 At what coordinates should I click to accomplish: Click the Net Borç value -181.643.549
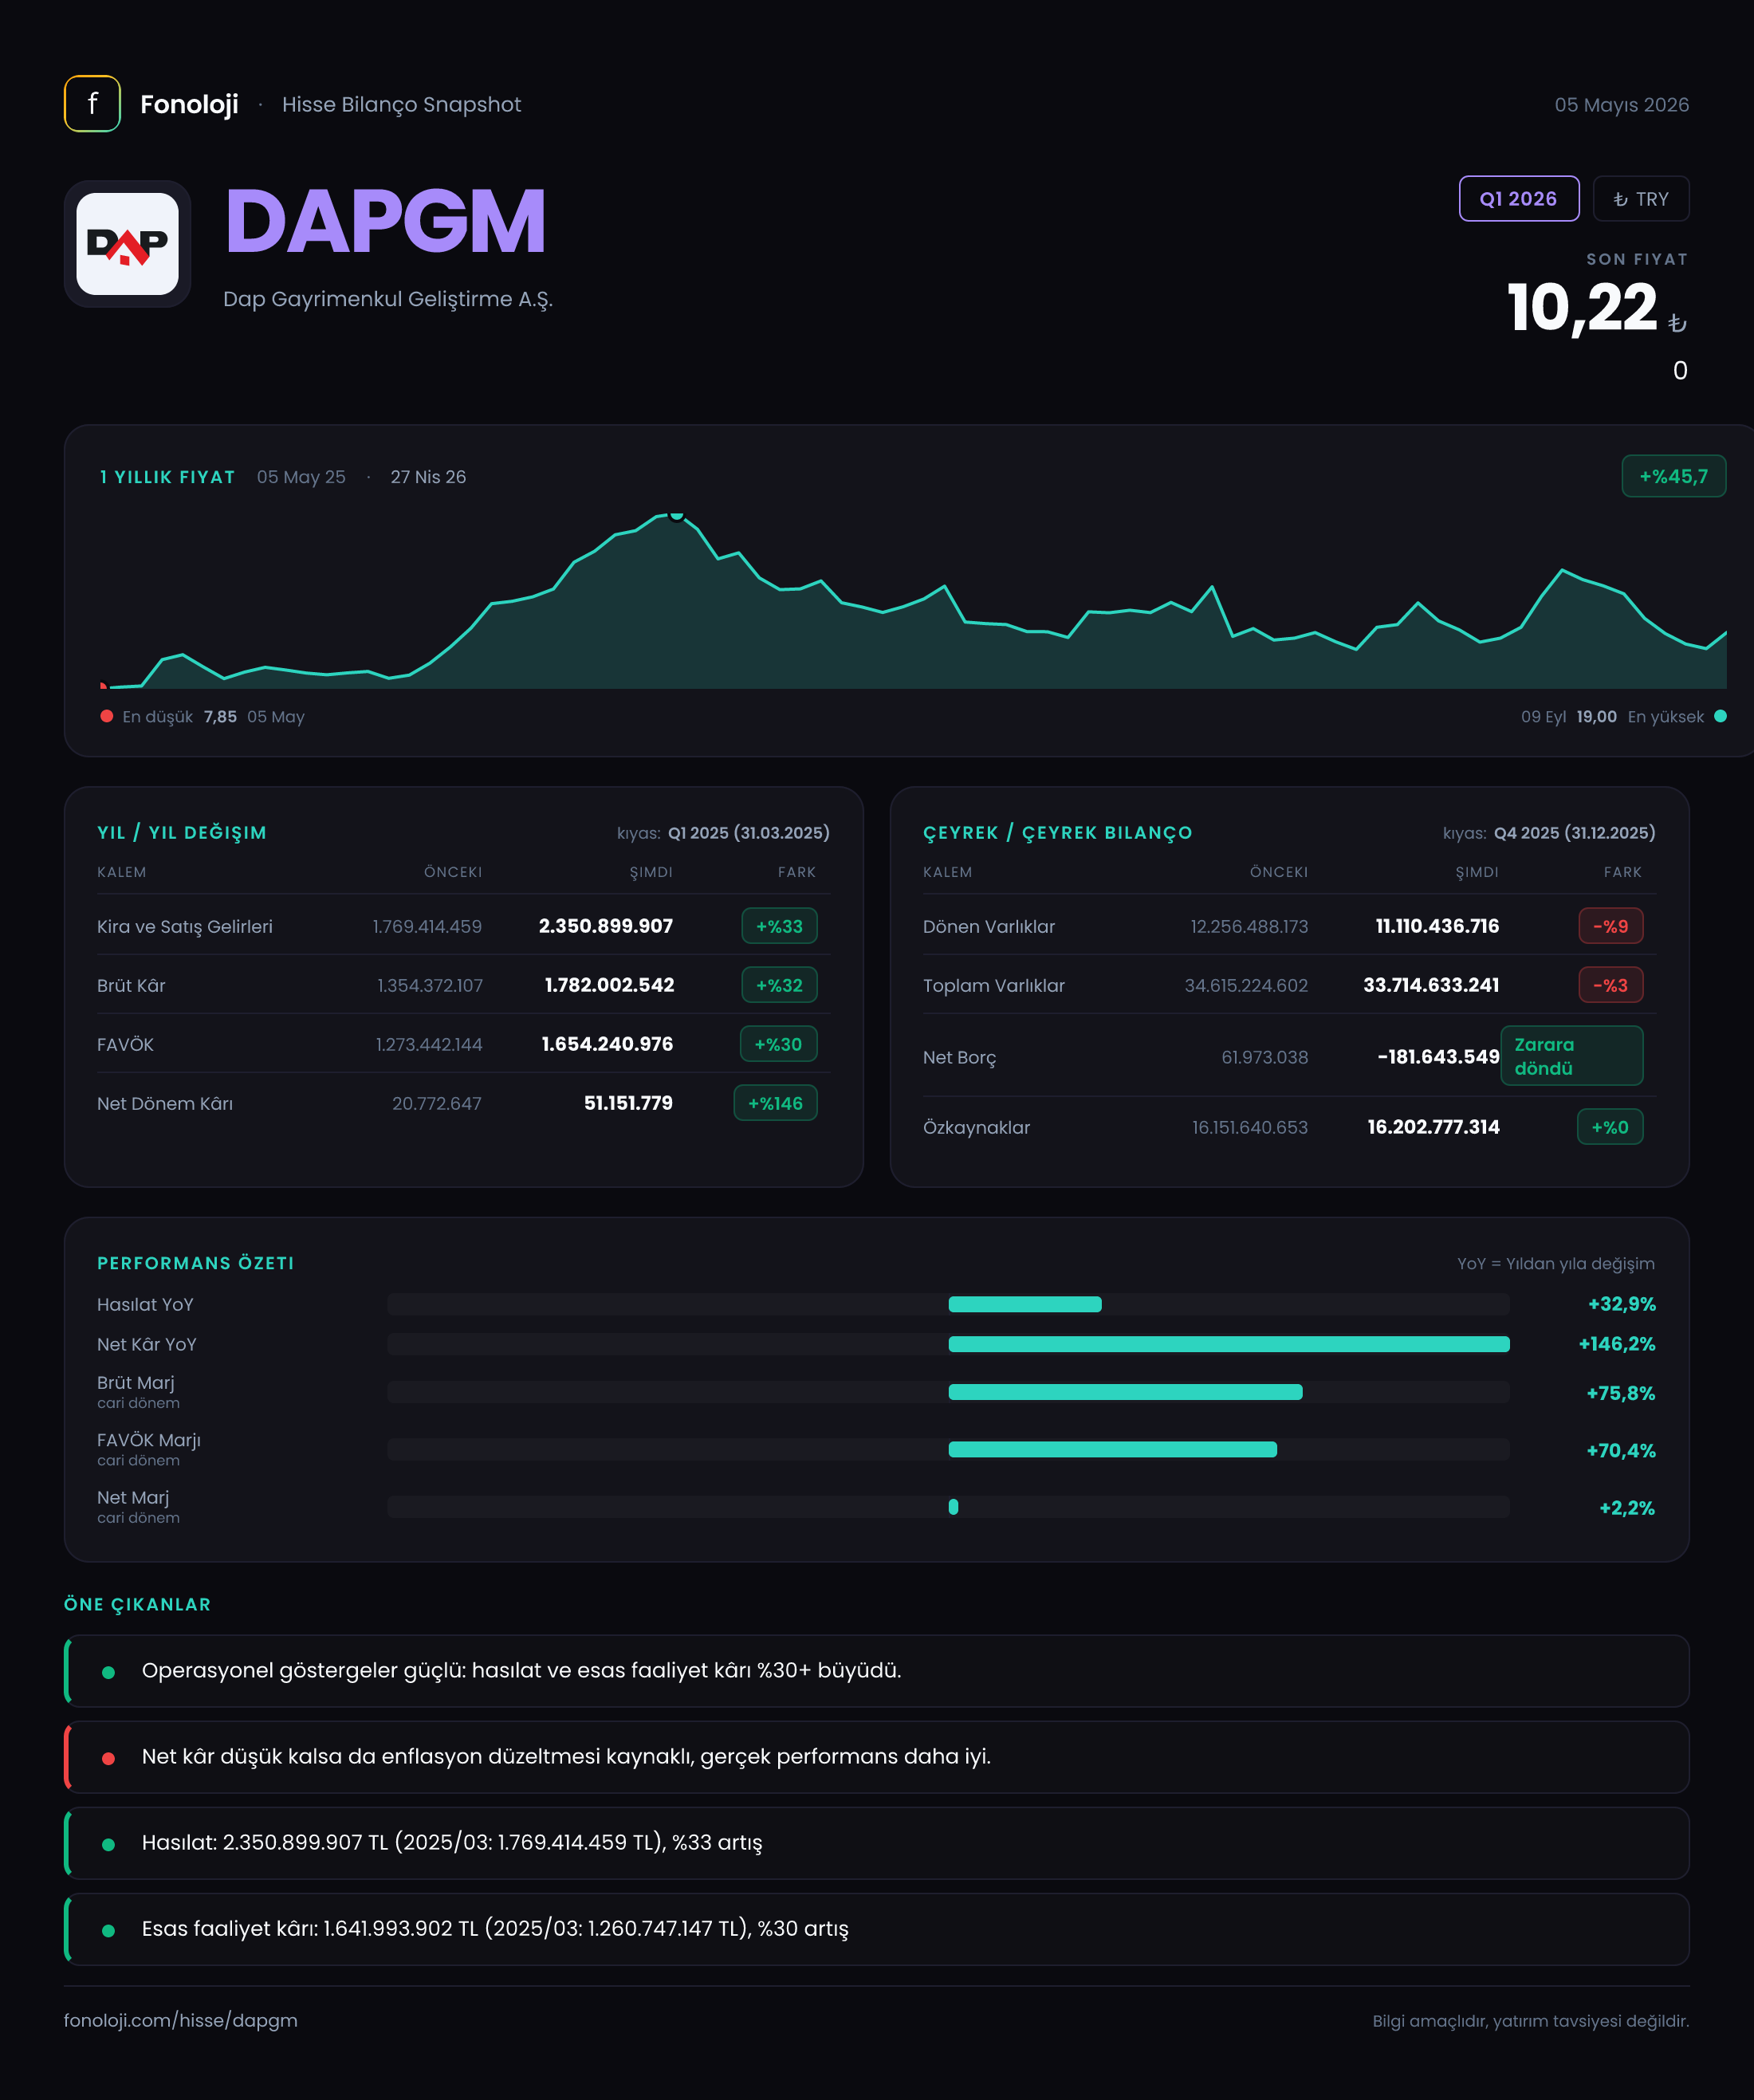point(1438,1057)
